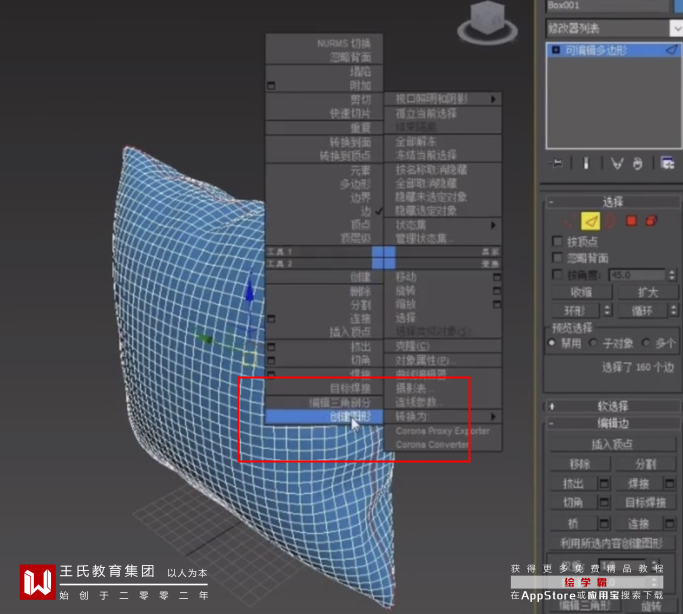The height and width of the screenshot is (614, 683).
Task: Click 分割 button in 编辑边 panel
Action: [x=645, y=464]
